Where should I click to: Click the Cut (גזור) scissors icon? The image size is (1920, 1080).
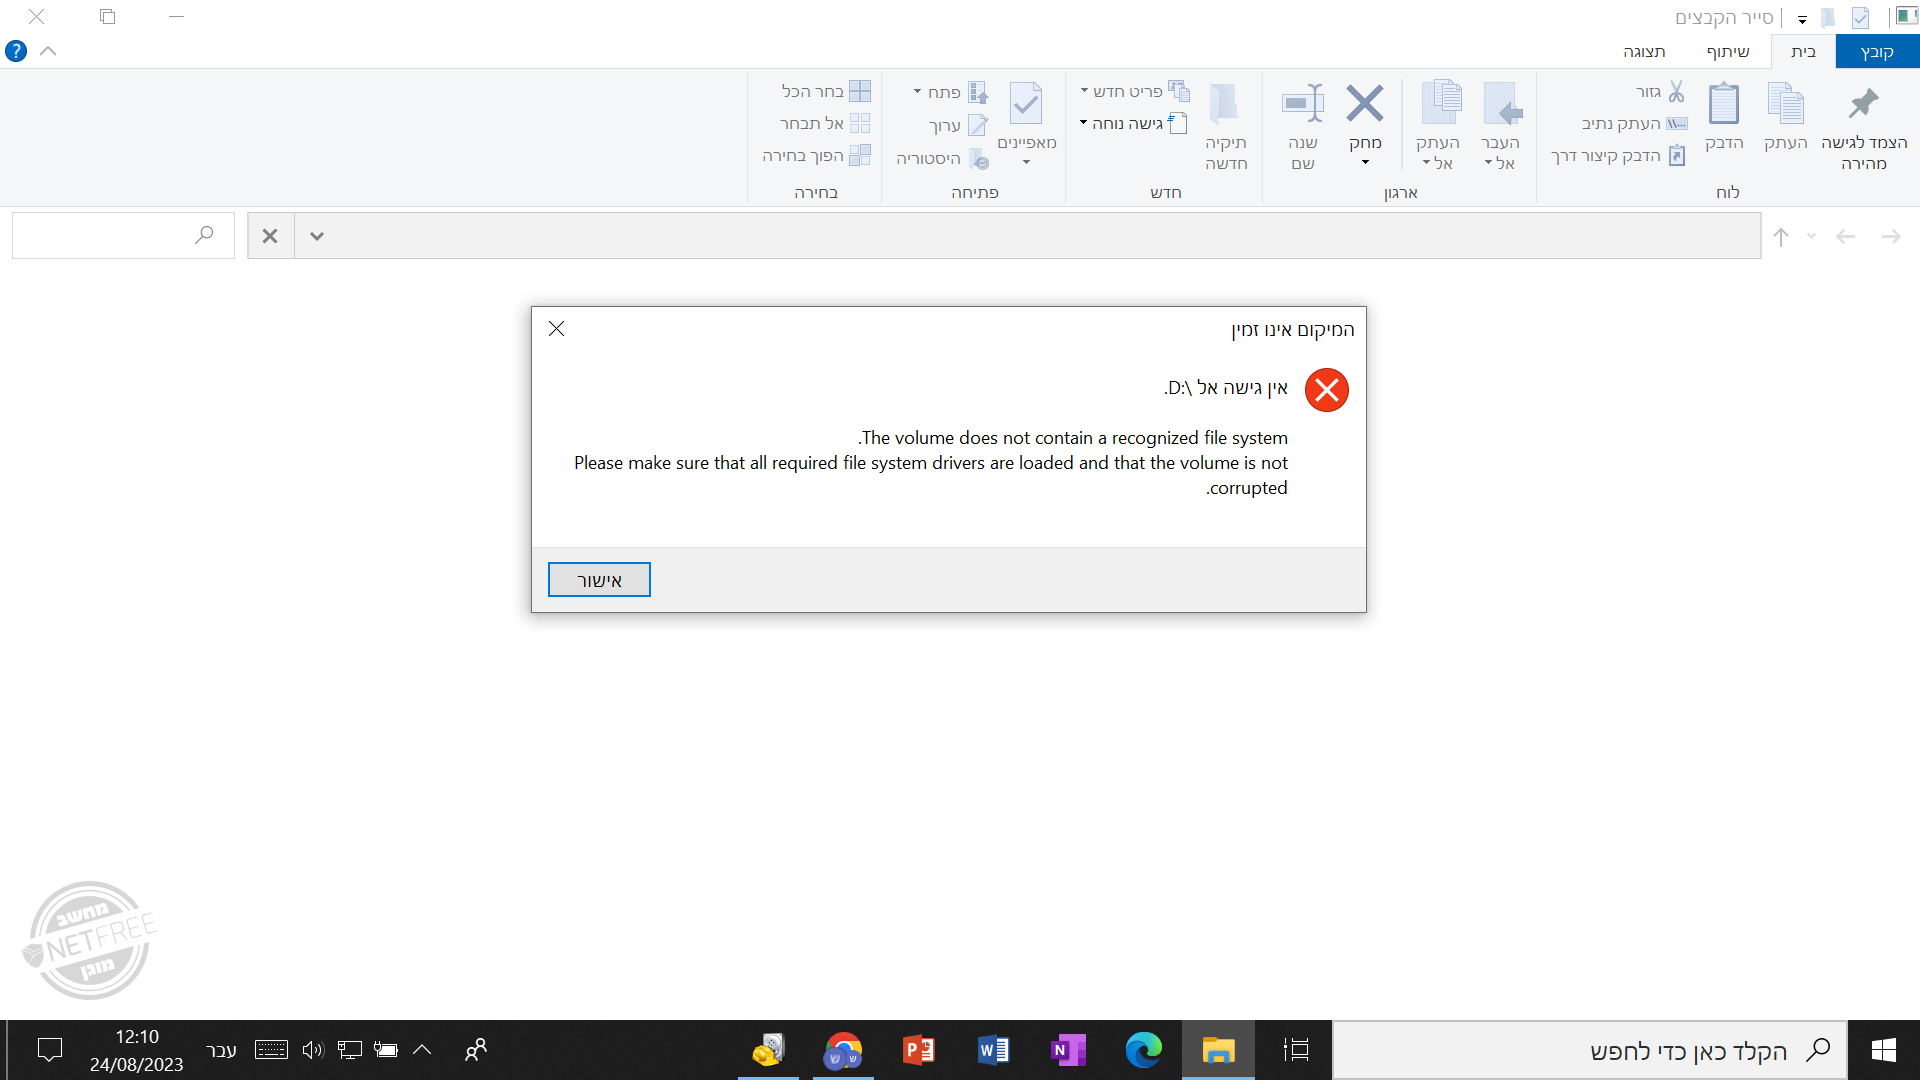click(1676, 92)
